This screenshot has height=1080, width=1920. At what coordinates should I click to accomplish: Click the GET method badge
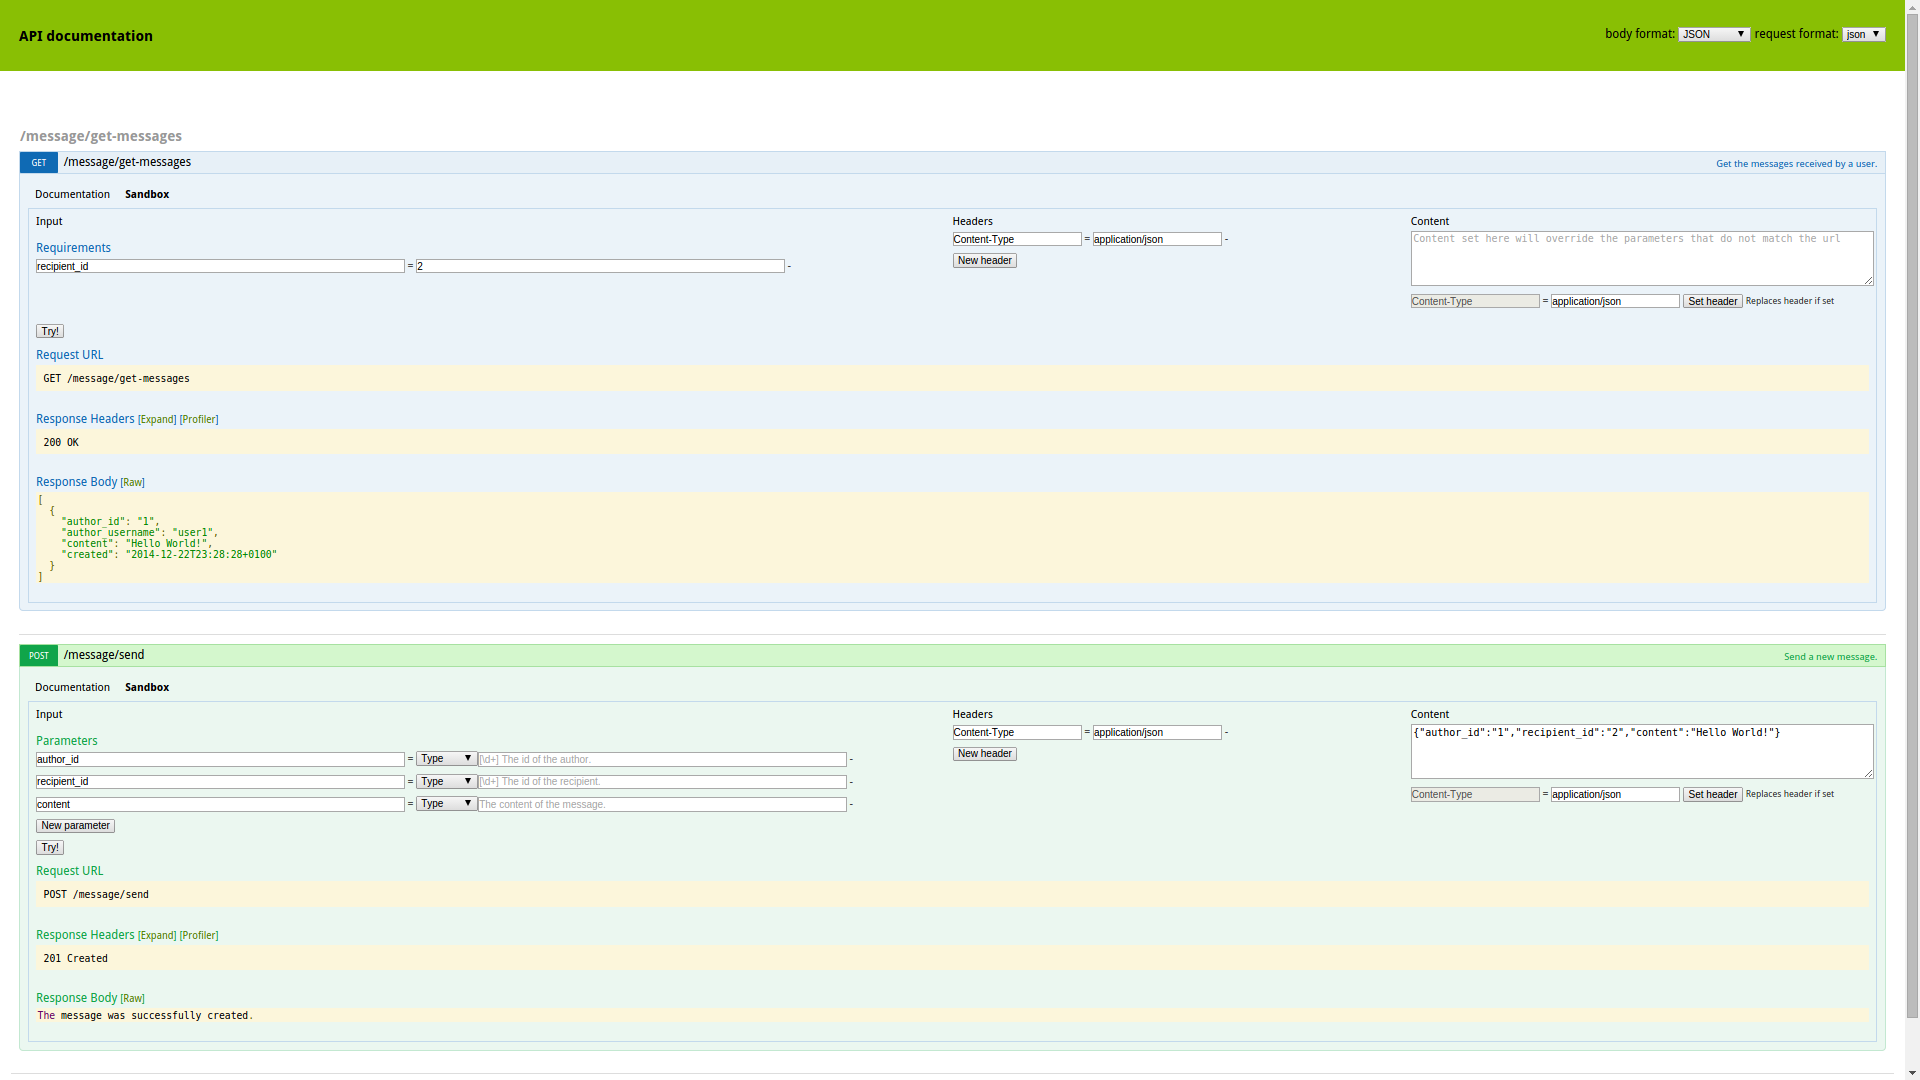(x=38, y=163)
